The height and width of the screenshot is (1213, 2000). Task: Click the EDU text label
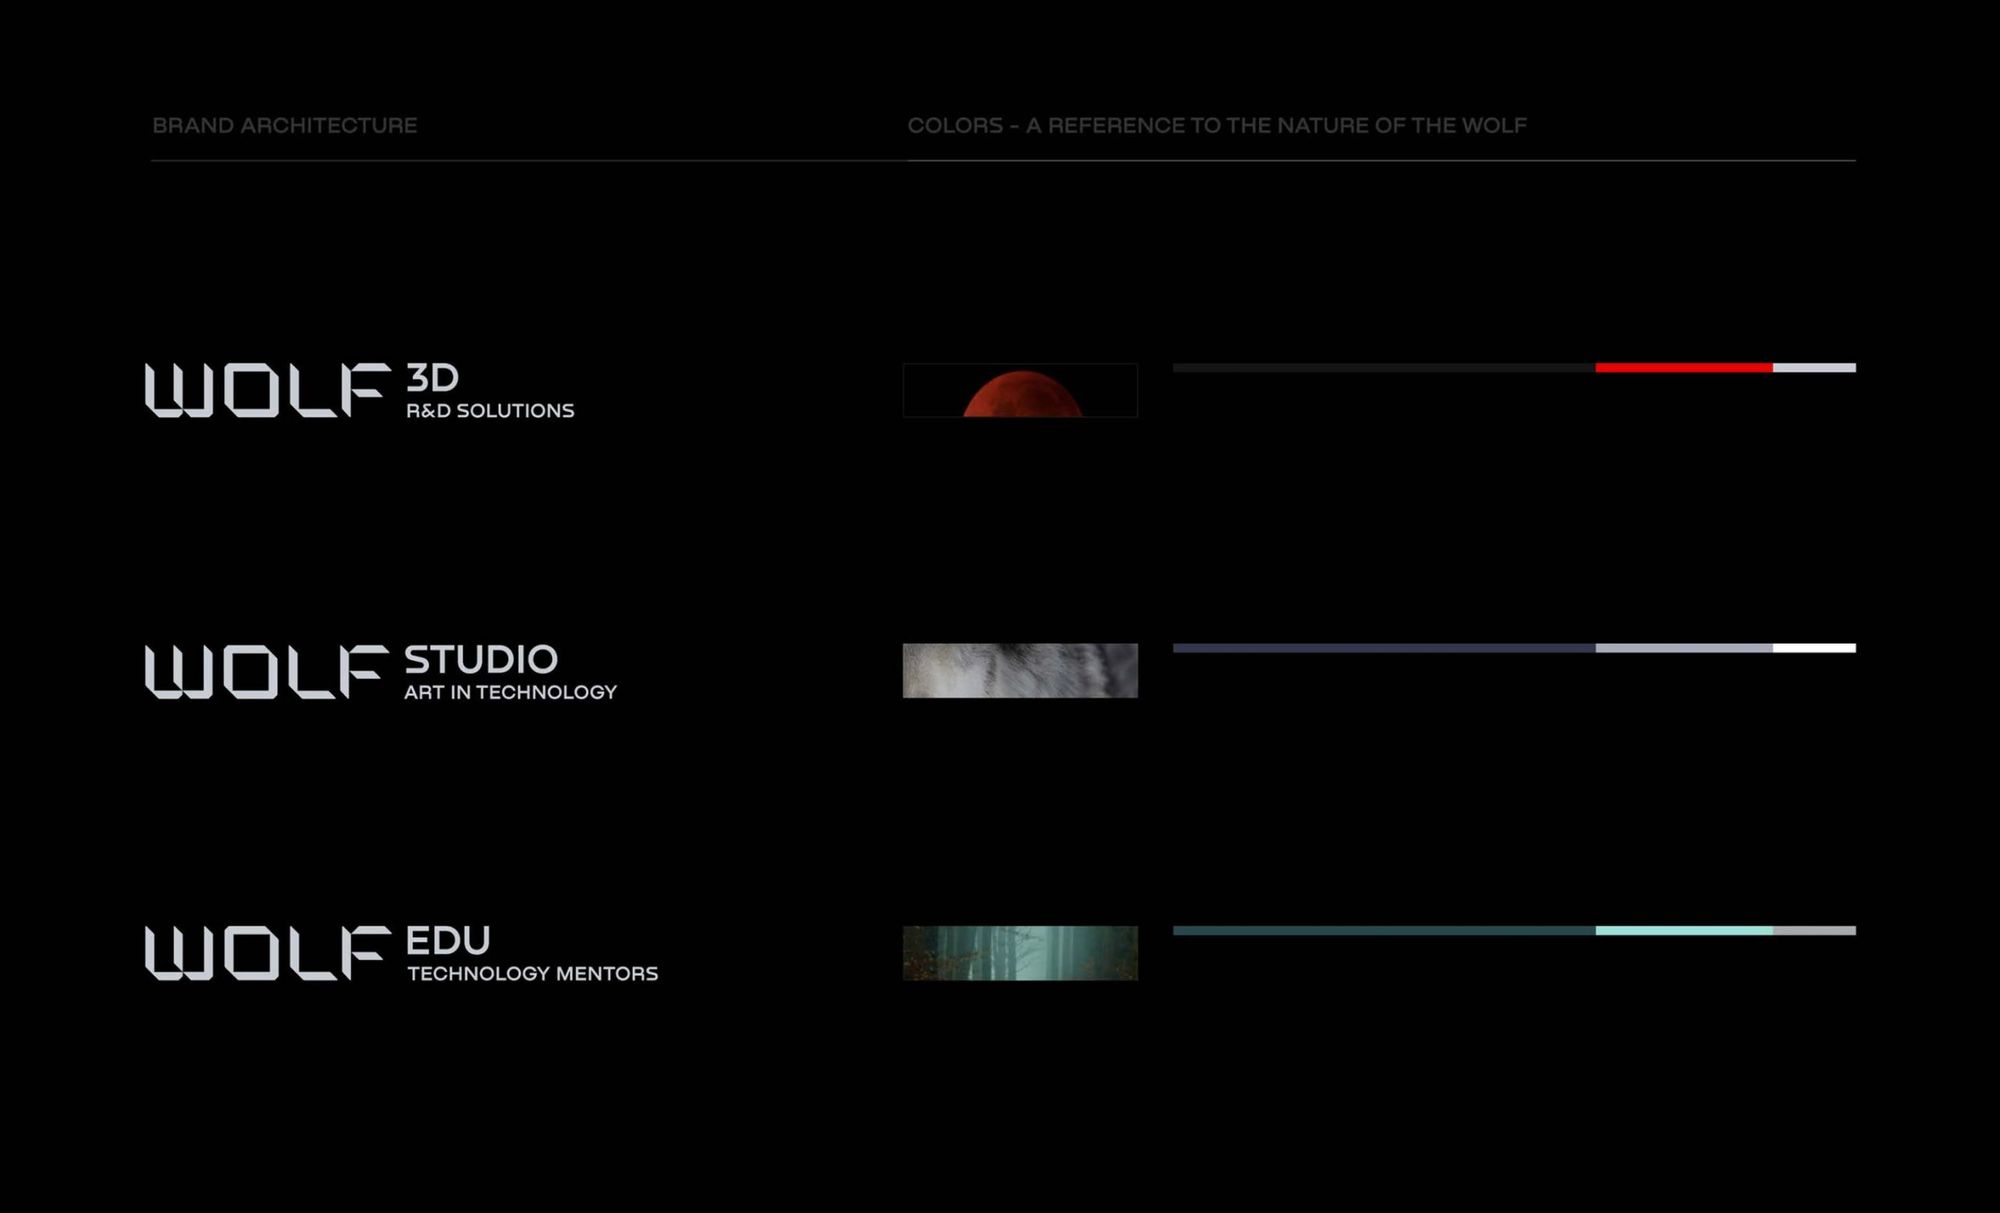pyautogui.click(x=448, y=941)
